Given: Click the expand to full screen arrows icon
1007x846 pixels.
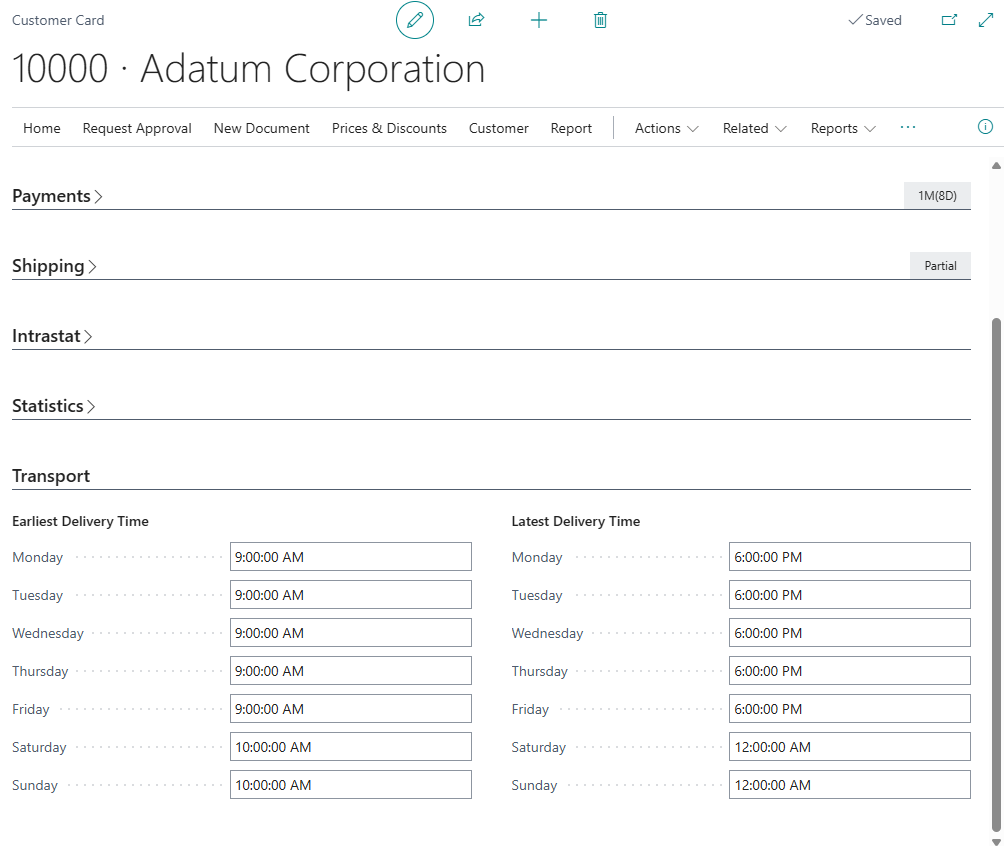Looking at the screenshot, I should coord(985,20).
